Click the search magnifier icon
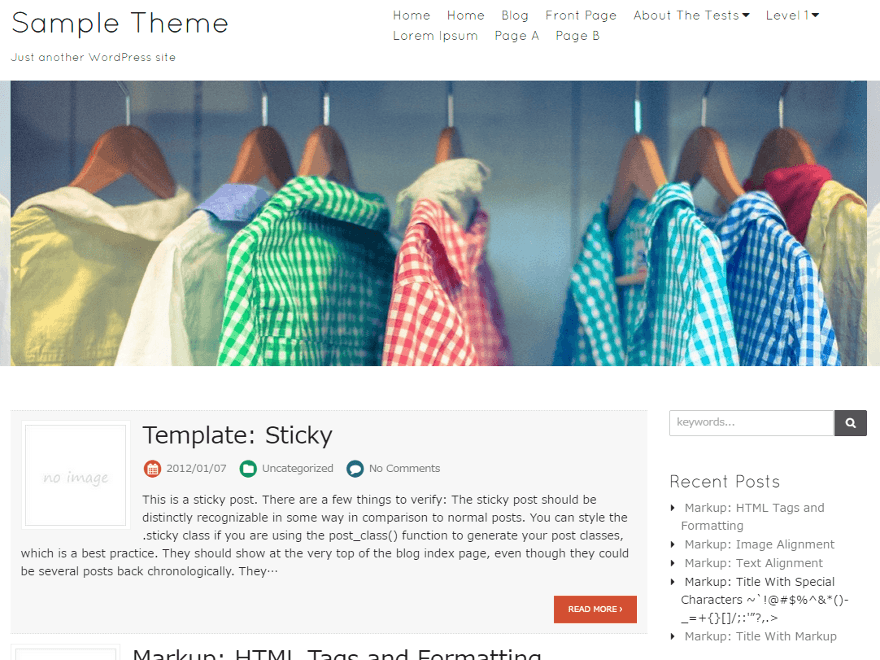Viewport: 880px width, 660px height. pos(849,422)
